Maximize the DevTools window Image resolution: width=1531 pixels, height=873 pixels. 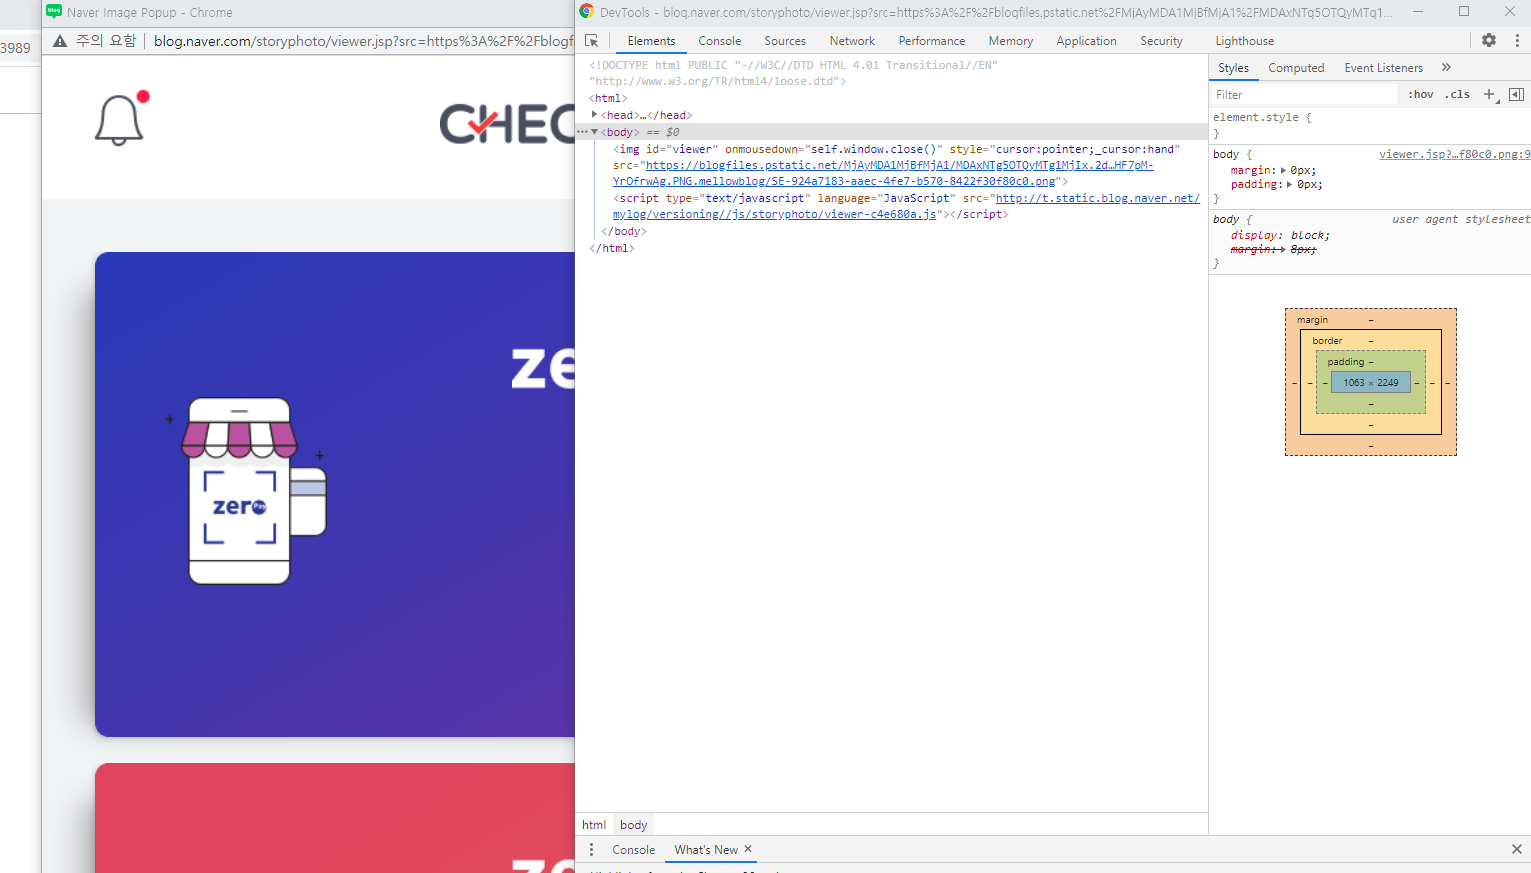(x=1464, y=11)
